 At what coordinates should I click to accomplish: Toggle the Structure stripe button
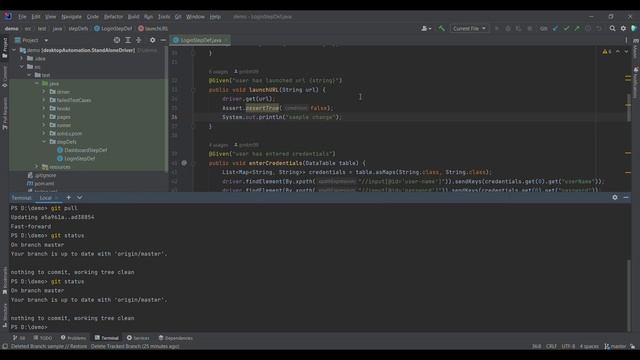(x=4, y=315)
